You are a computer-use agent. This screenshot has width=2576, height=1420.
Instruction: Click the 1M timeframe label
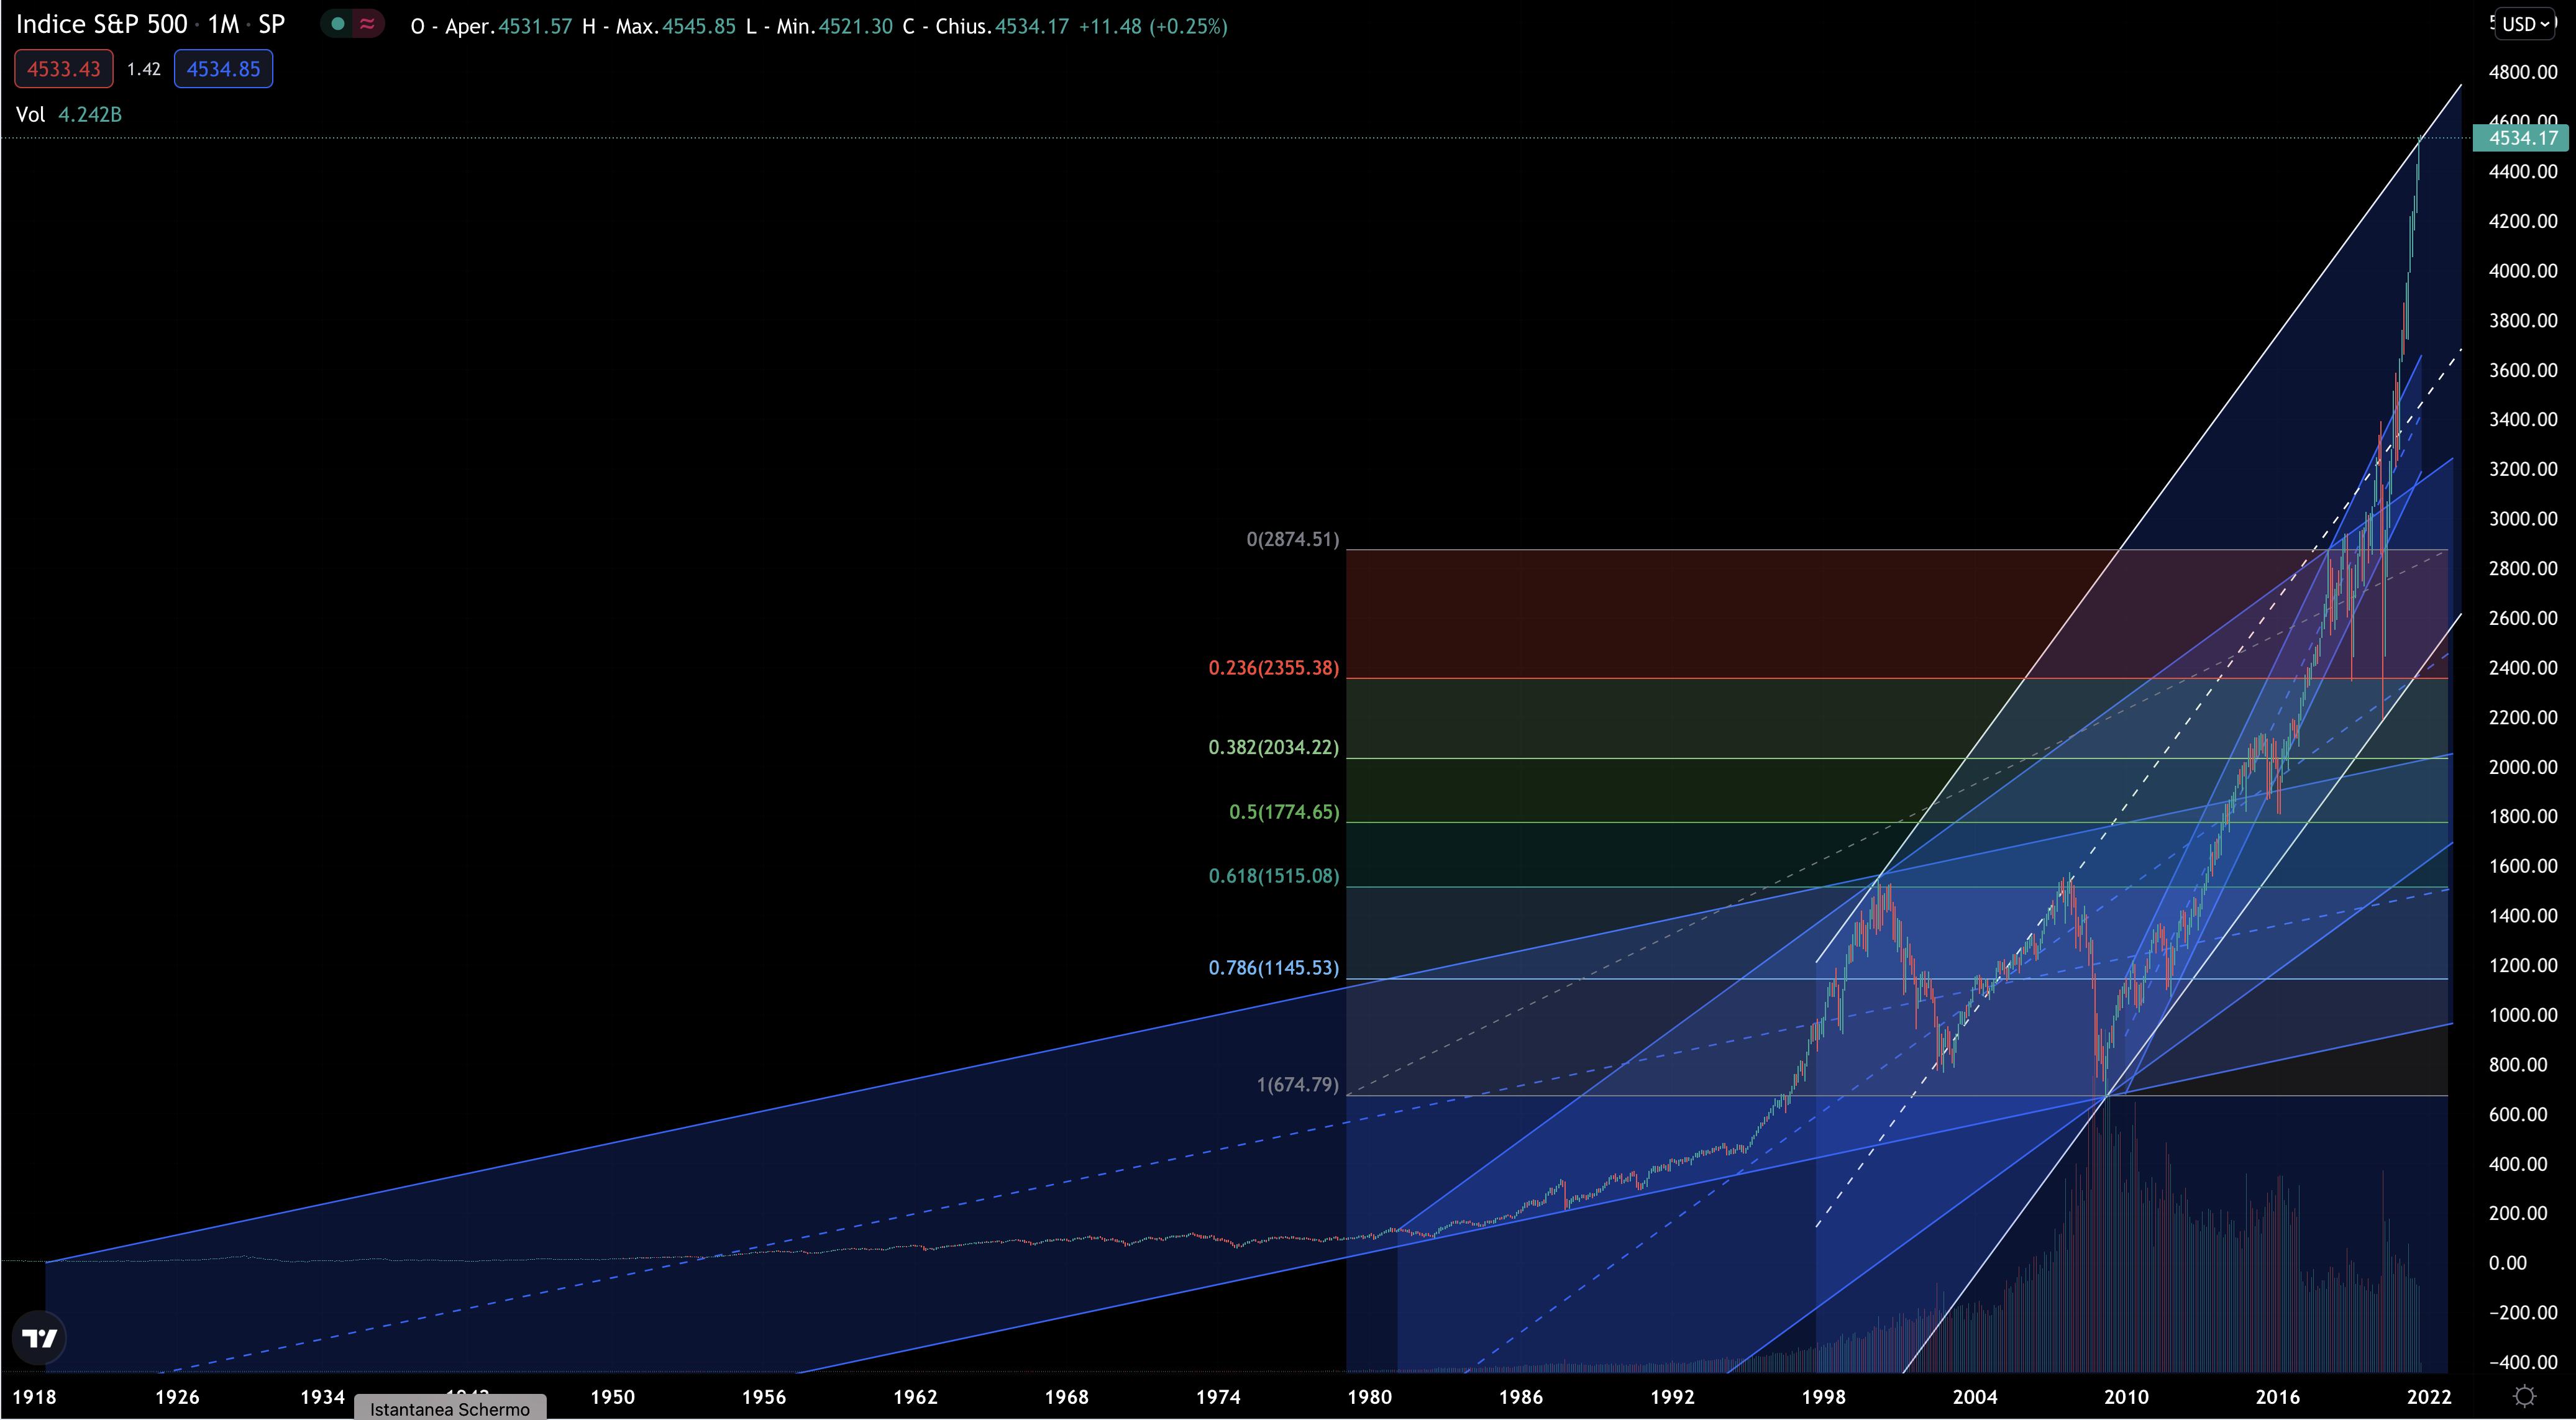click(223, 24)
